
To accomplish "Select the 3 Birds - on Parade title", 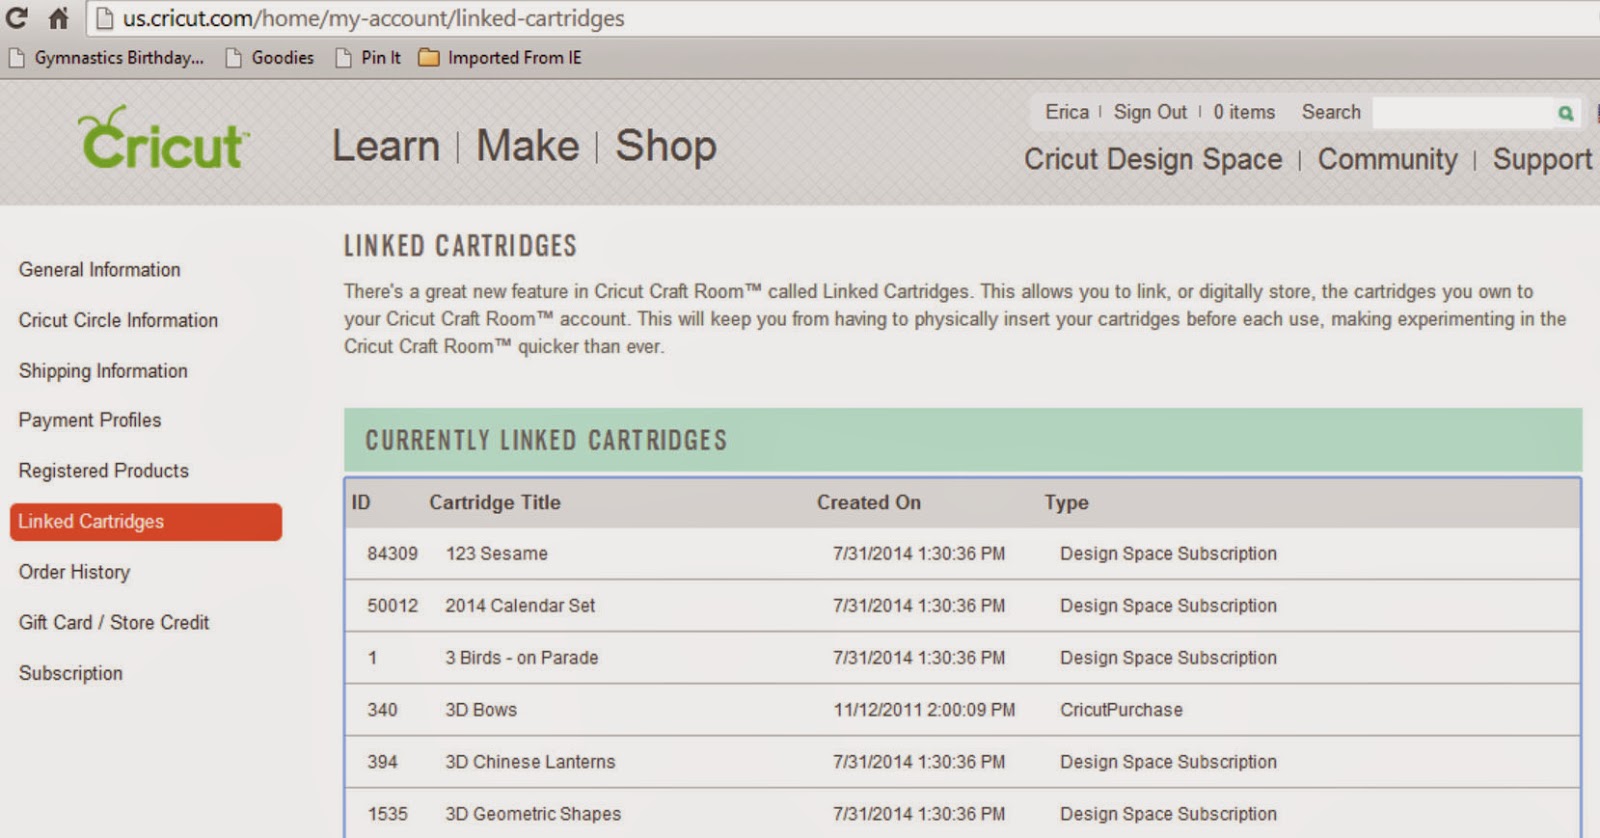I will [x=522, y=658].
